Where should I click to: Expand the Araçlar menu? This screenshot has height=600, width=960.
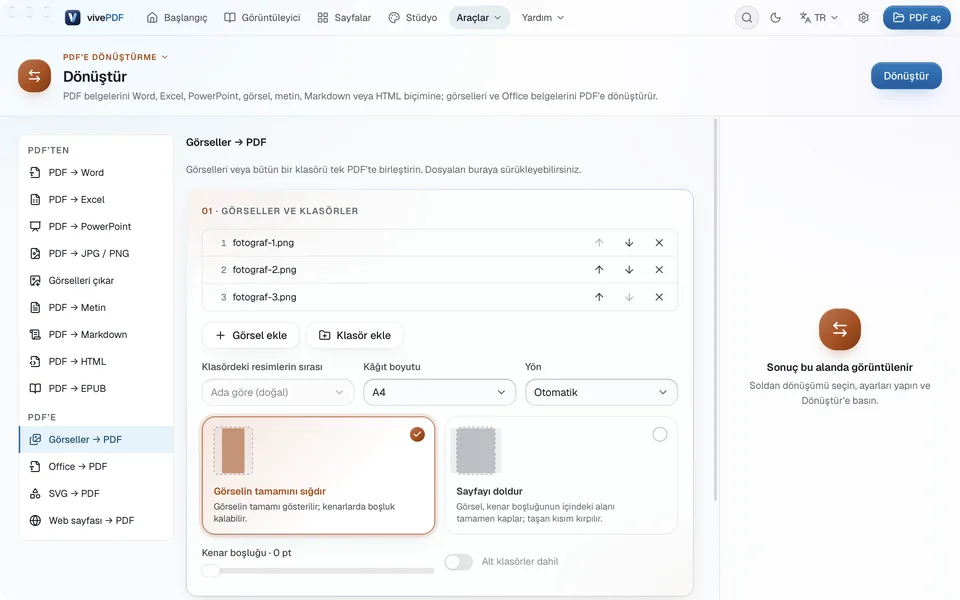click(x=479, y=18)
